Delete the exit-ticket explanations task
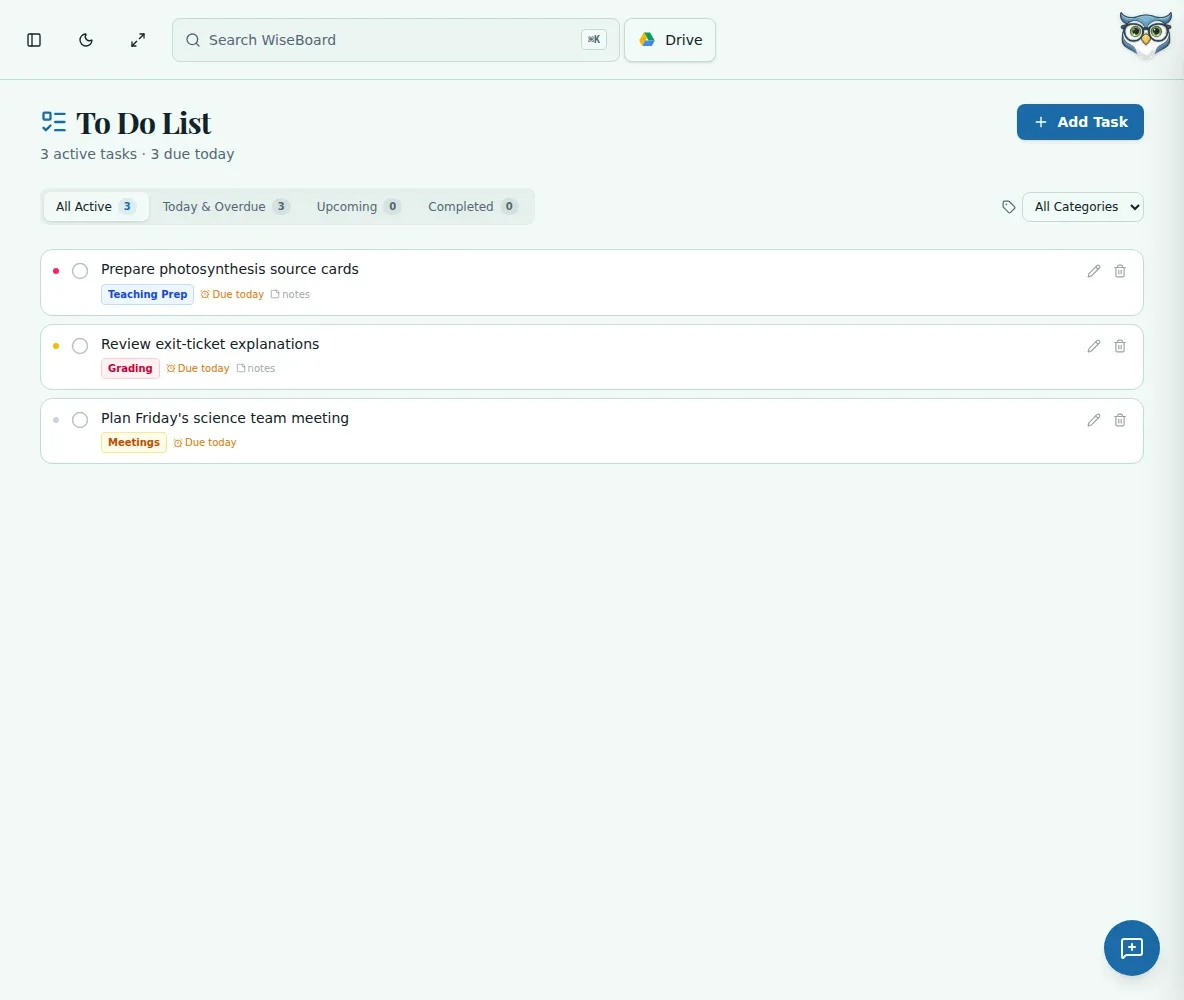This screenshot has width=1184, height=1000. [1120, 346]
